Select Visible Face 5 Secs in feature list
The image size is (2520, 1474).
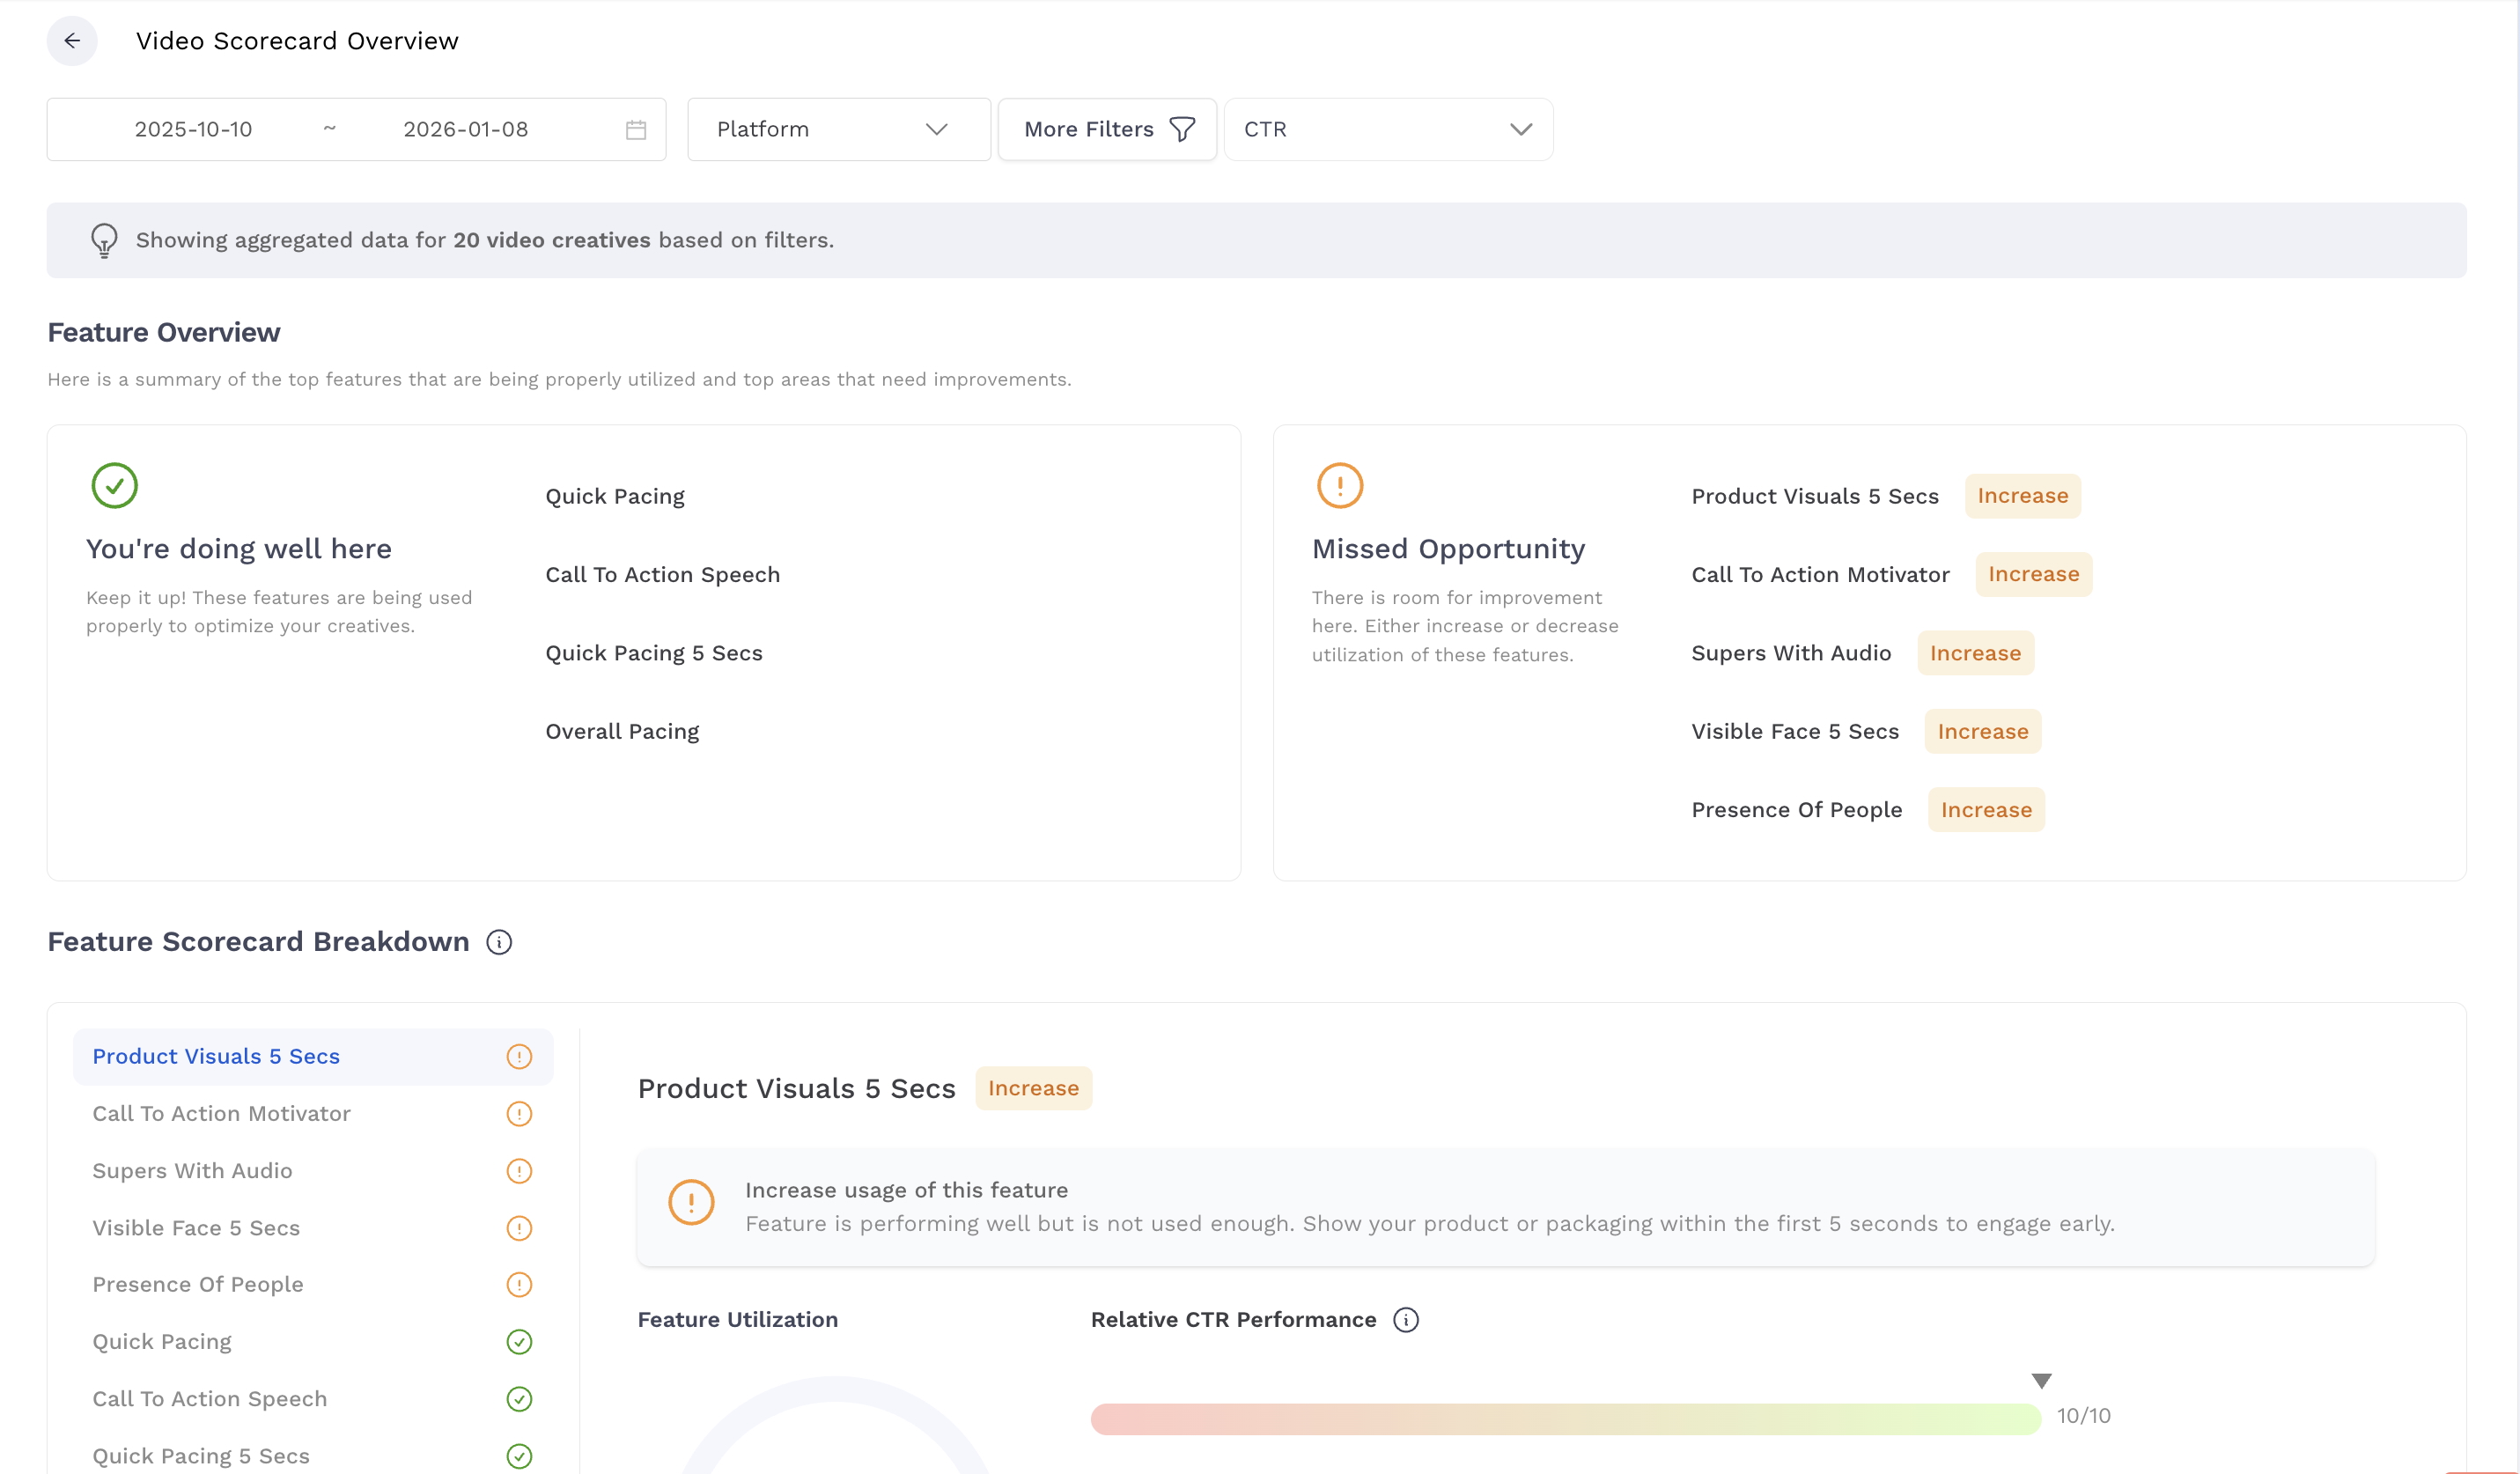pos(196,1228)
